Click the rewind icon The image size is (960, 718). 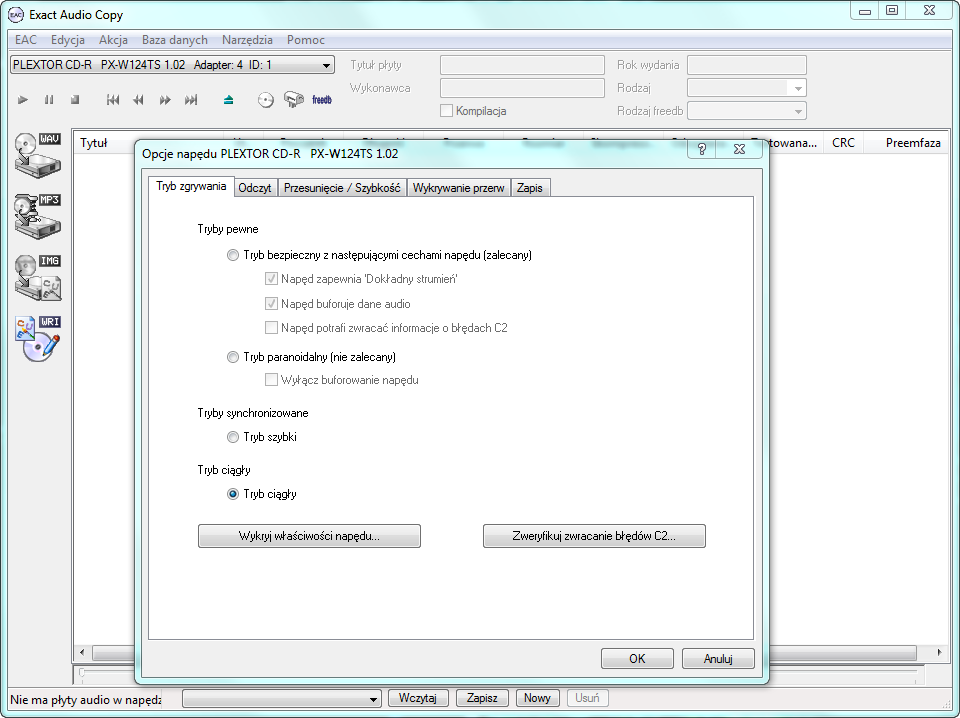138,100
